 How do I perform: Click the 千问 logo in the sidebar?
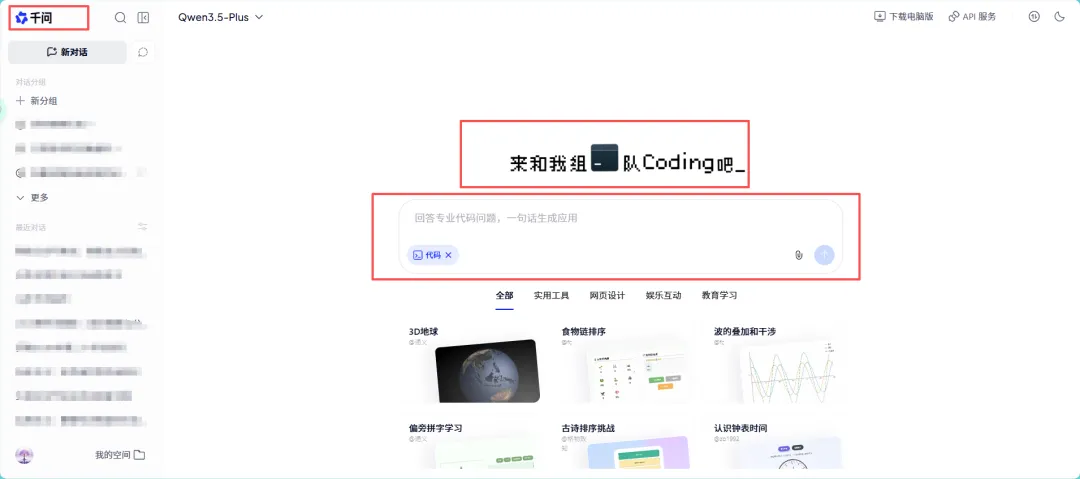[34, 17]
